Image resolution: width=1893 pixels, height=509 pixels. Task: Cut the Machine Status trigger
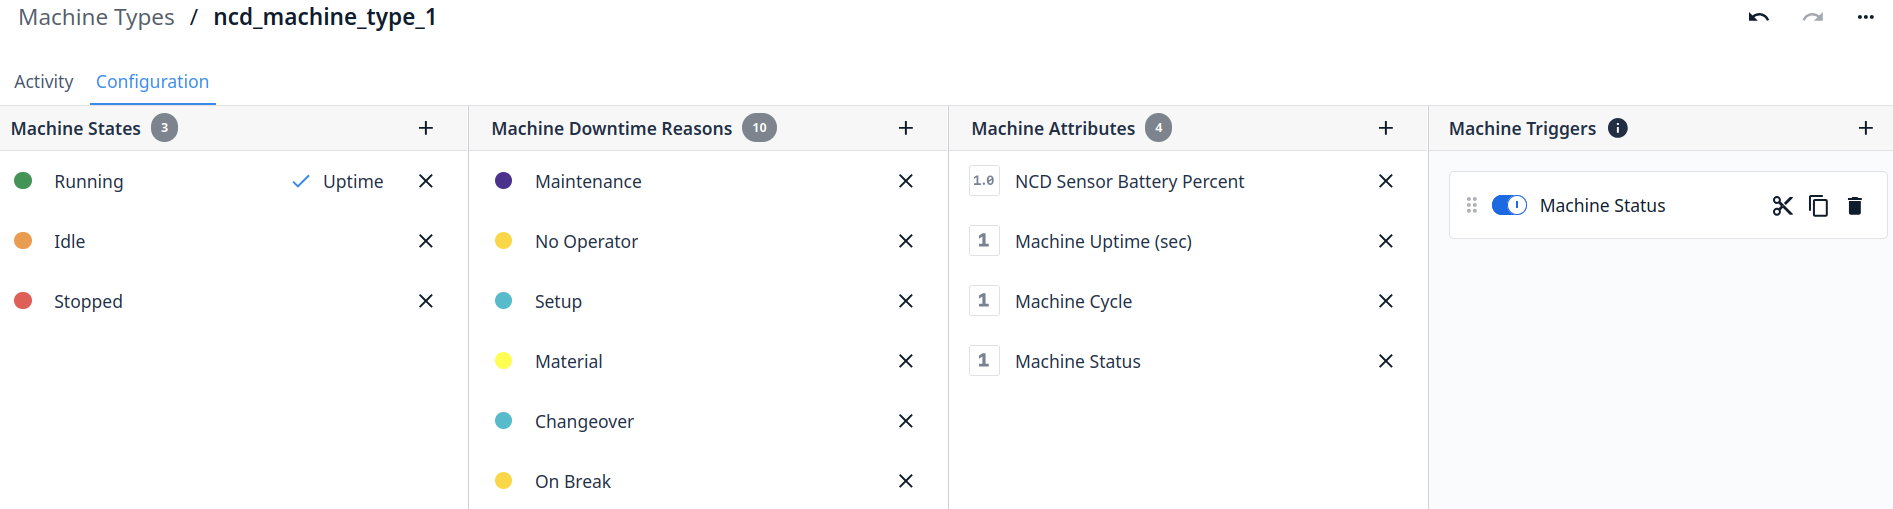1782,206
